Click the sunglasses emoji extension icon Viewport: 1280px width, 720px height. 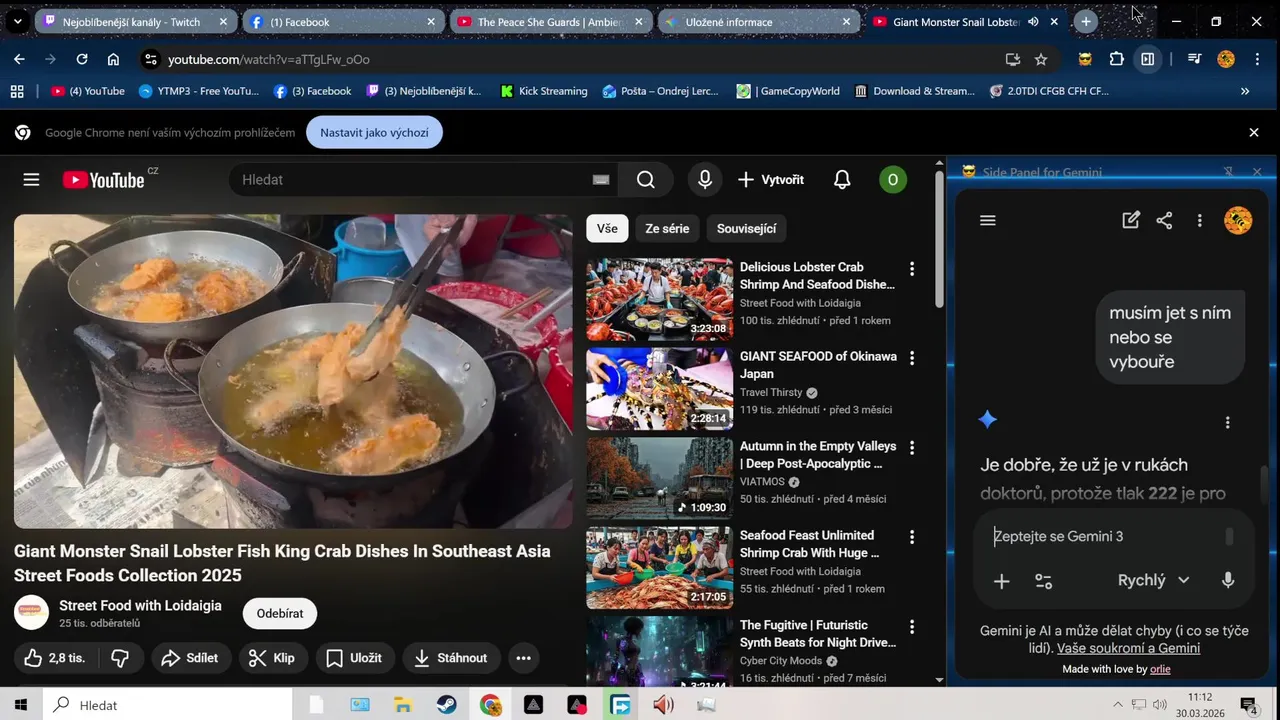click(1085, 59)
